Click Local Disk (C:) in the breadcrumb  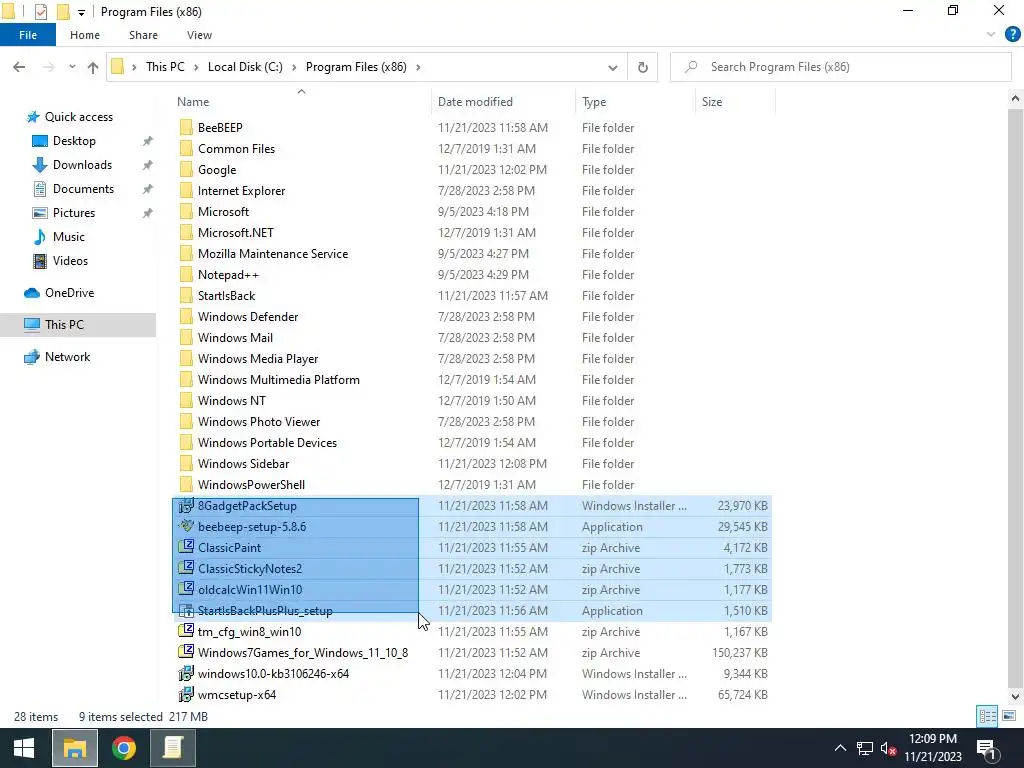click(245, 67)
